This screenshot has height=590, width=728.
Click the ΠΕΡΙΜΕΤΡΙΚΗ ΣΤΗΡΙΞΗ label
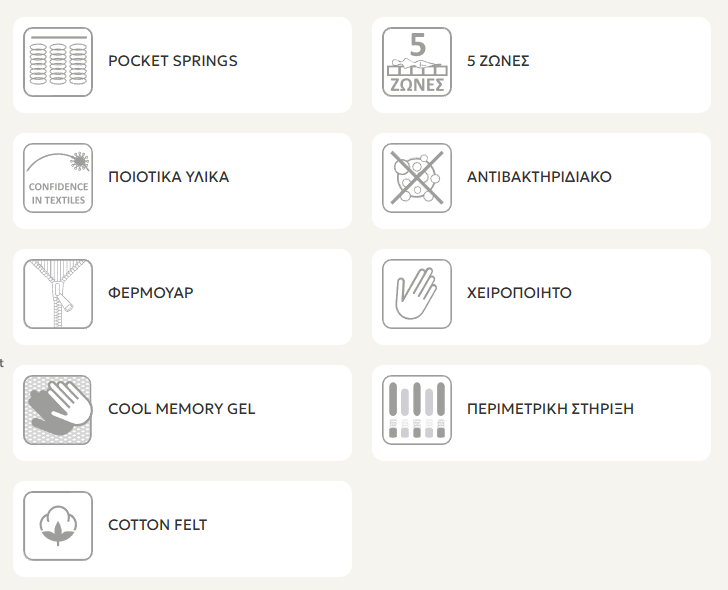[x=550, y=409]
